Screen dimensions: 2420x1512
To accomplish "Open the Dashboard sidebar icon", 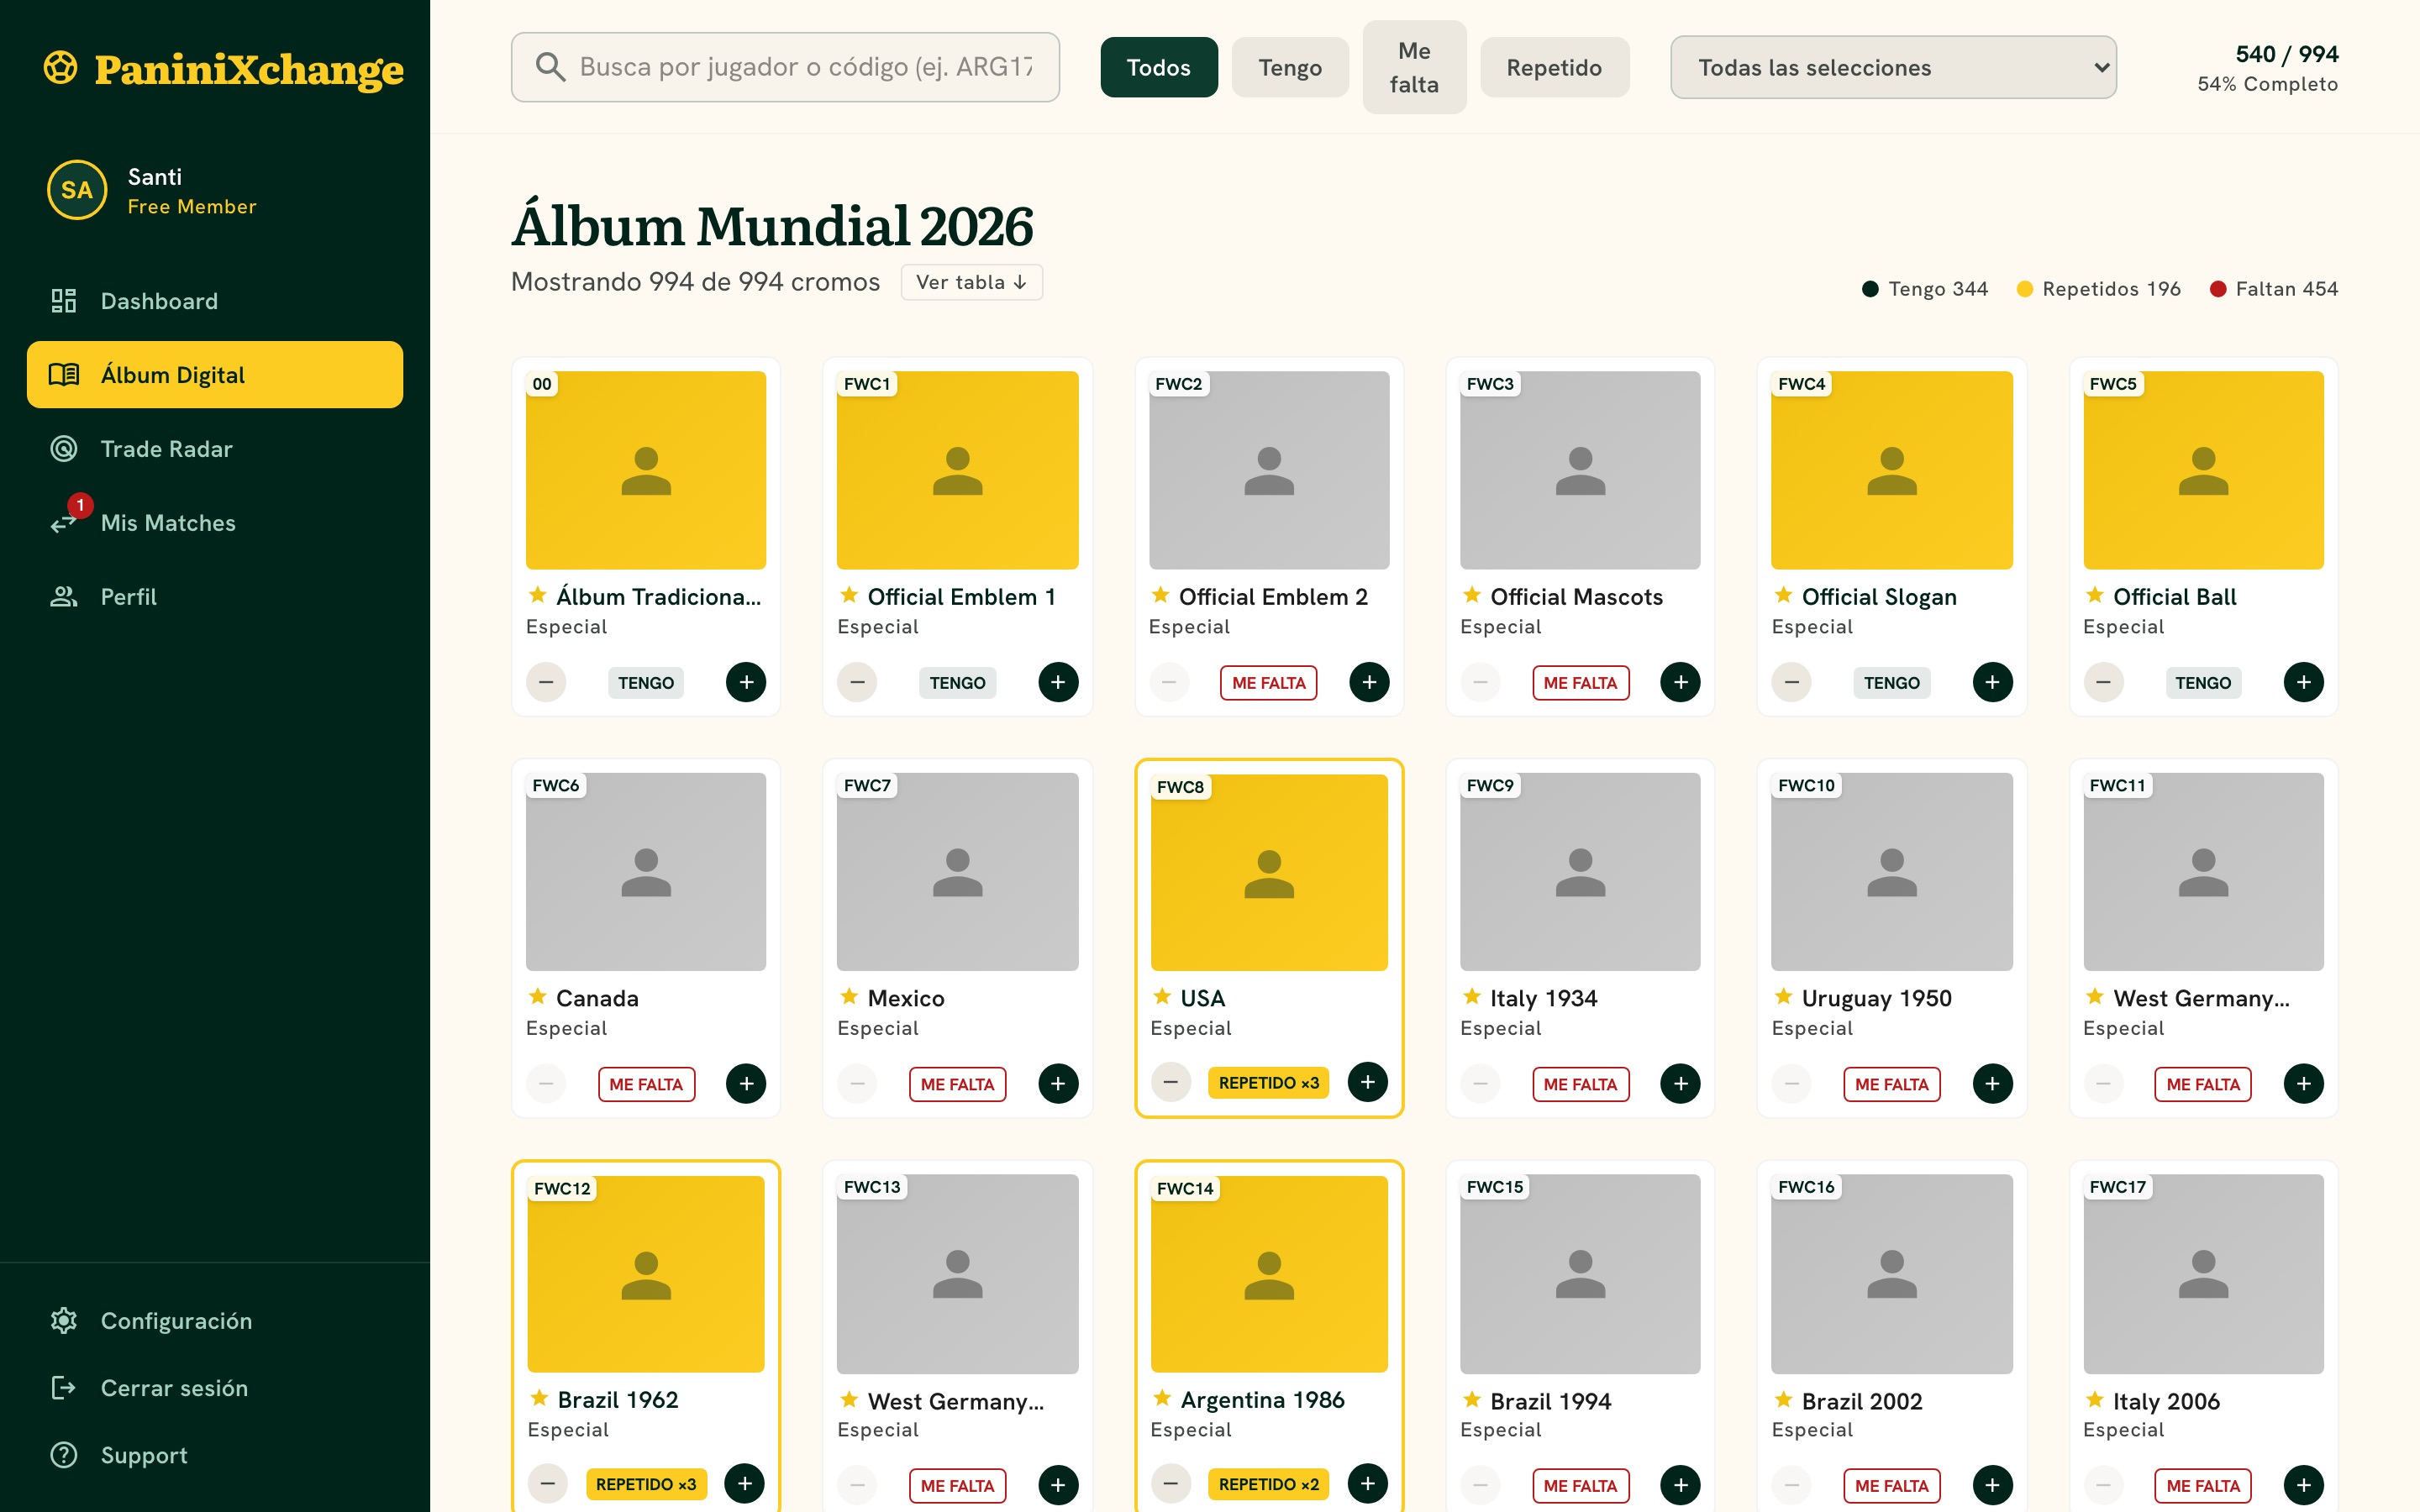I will 64,301.
